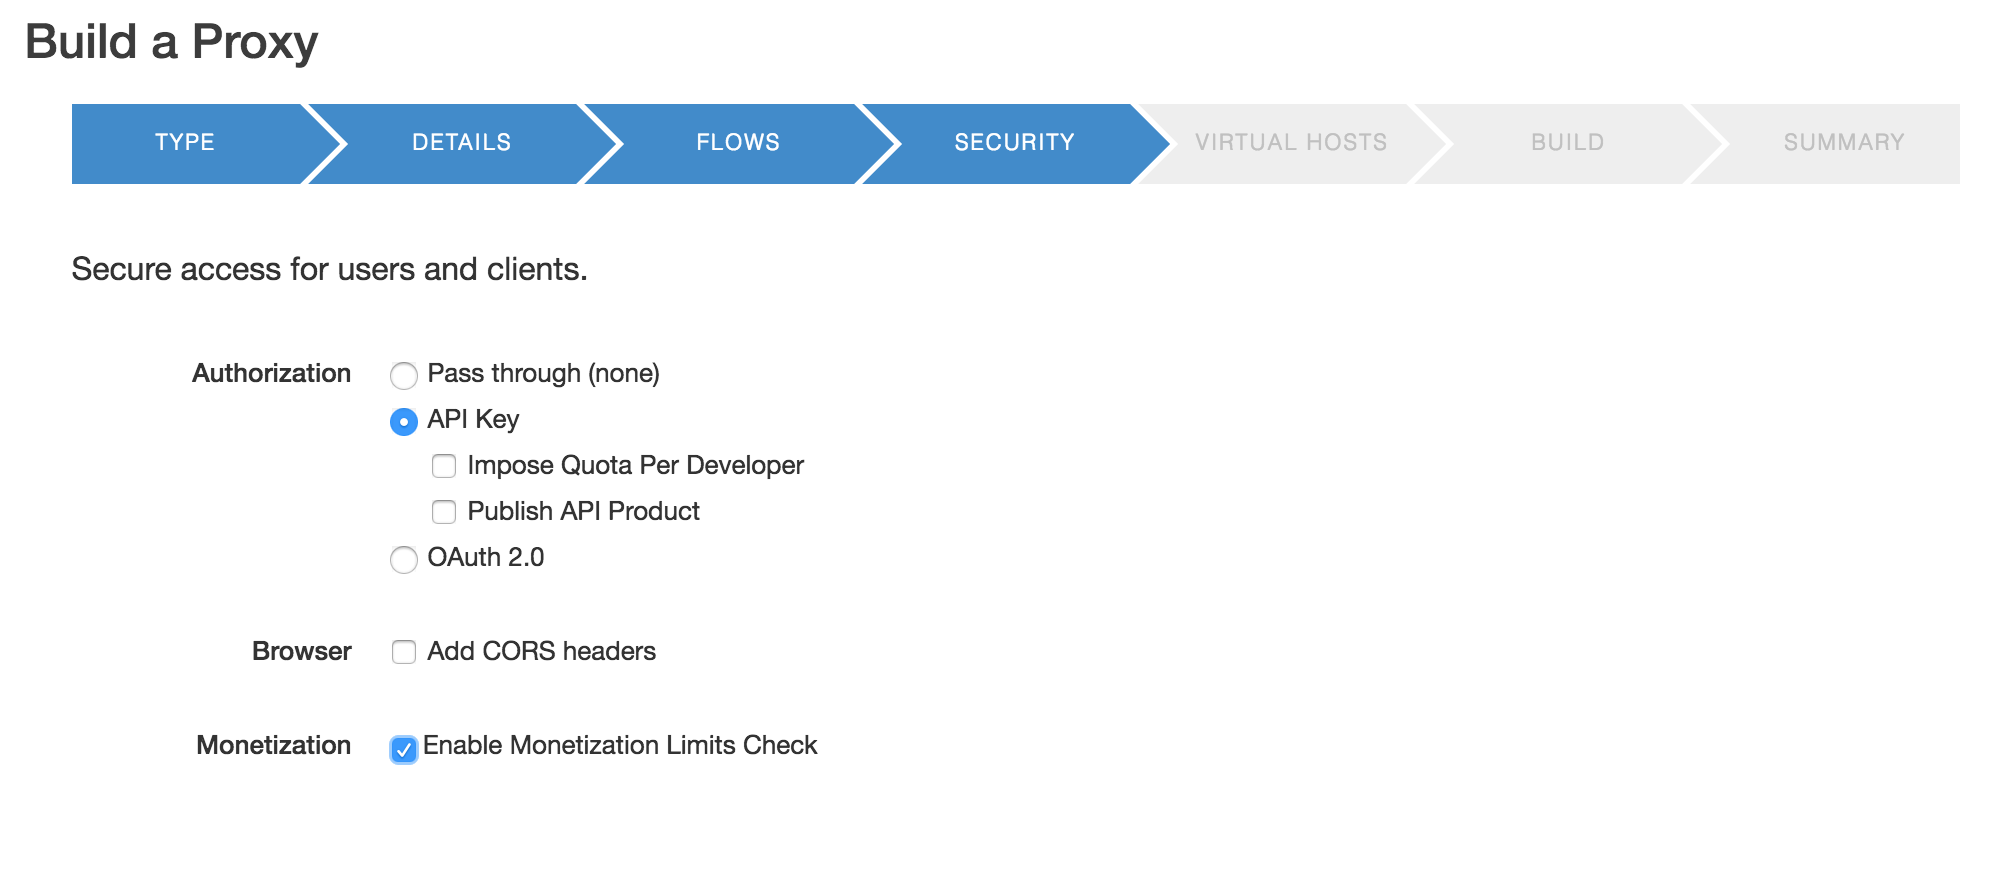Check Publish API Product
Viewport: 2016px width, 886px height.
(444, 512)
